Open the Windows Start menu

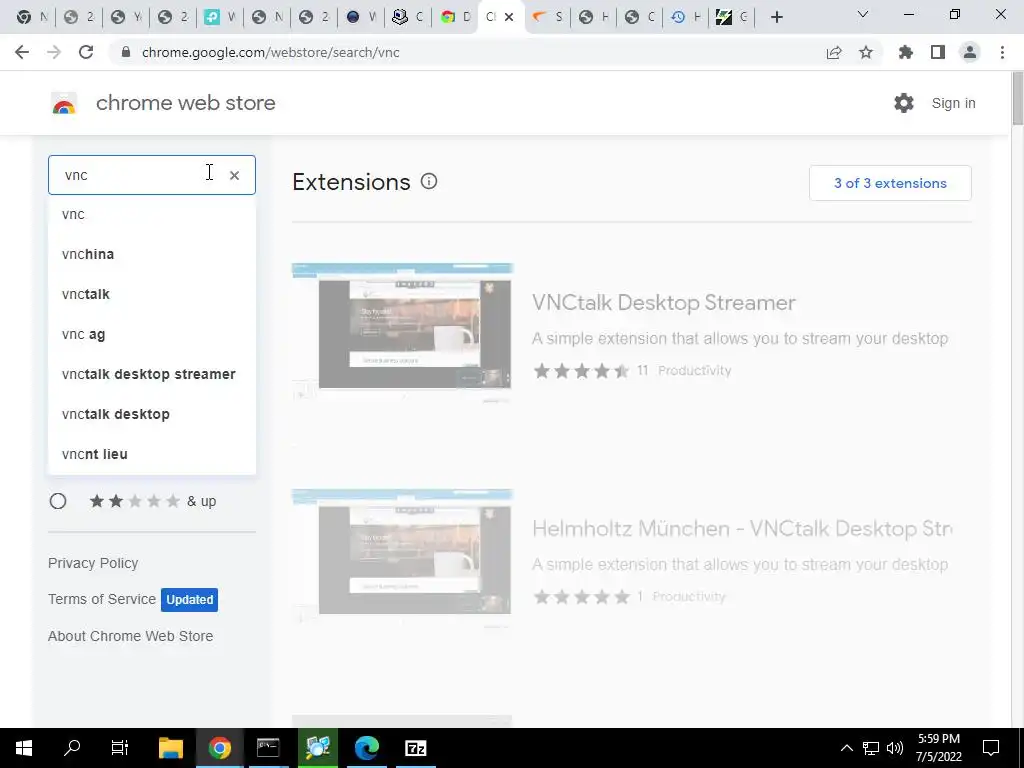pos(24,748)
